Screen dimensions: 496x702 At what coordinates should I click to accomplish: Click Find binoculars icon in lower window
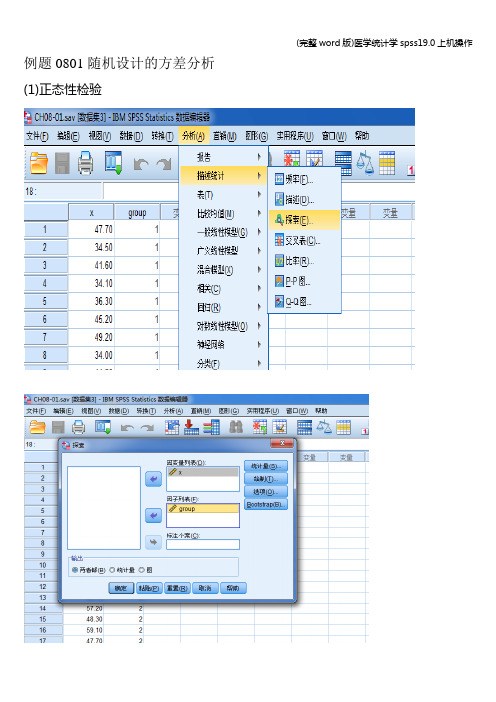(236, 427)
